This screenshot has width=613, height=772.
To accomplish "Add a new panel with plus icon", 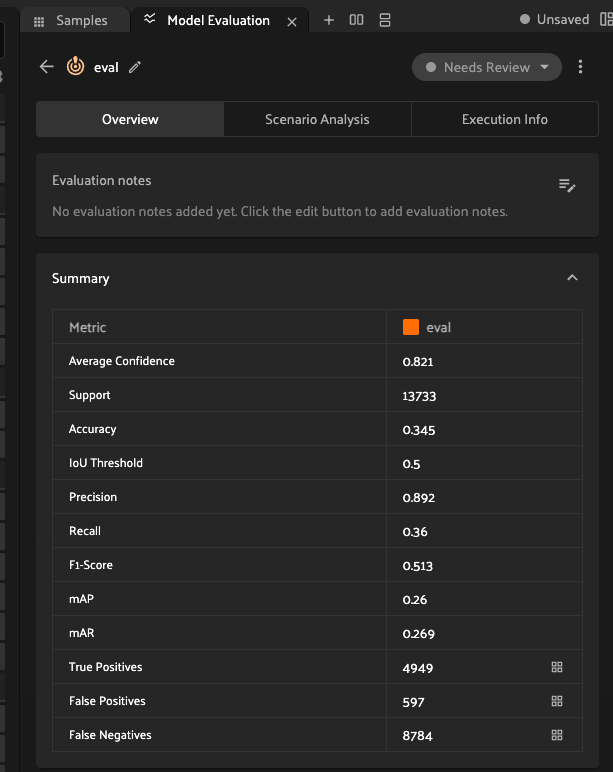I will coord(329,20).
